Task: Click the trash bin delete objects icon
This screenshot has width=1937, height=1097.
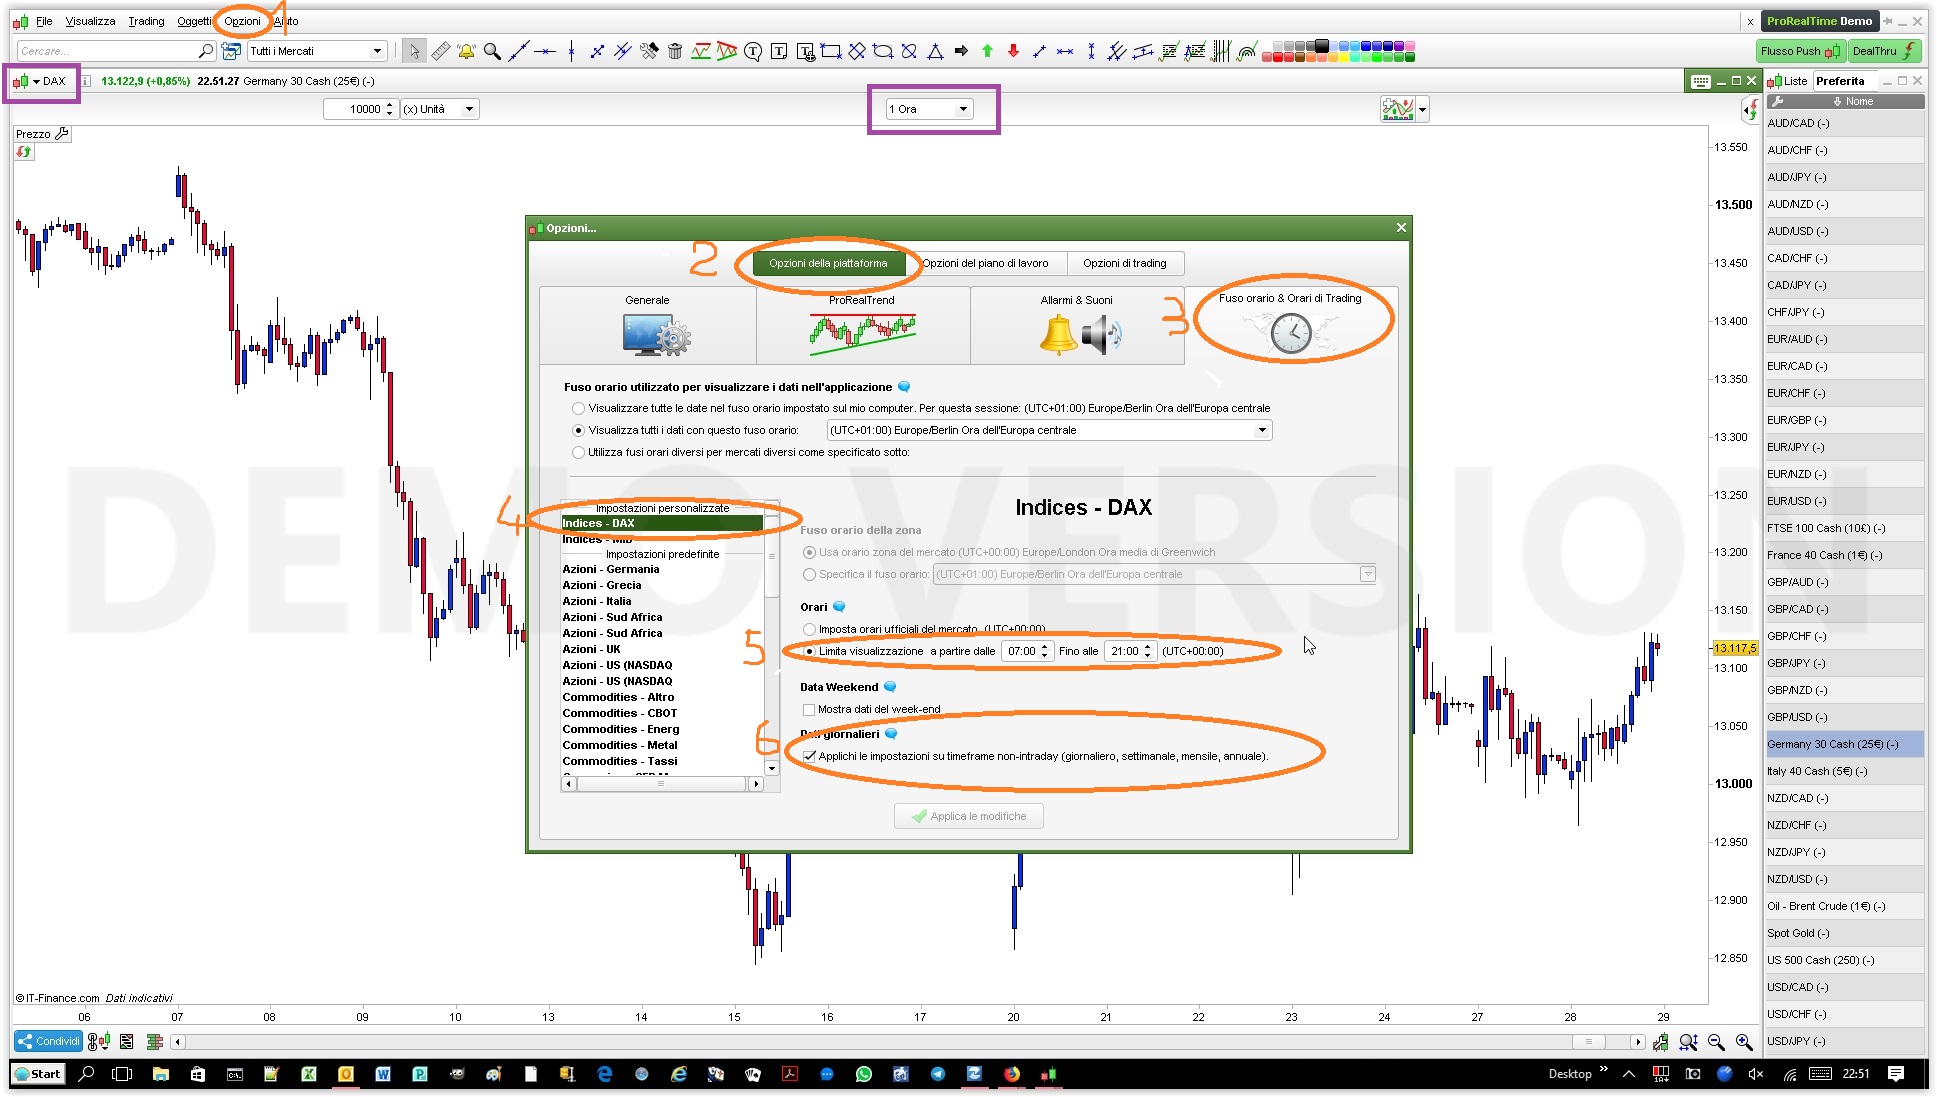Action: point(675,51)
